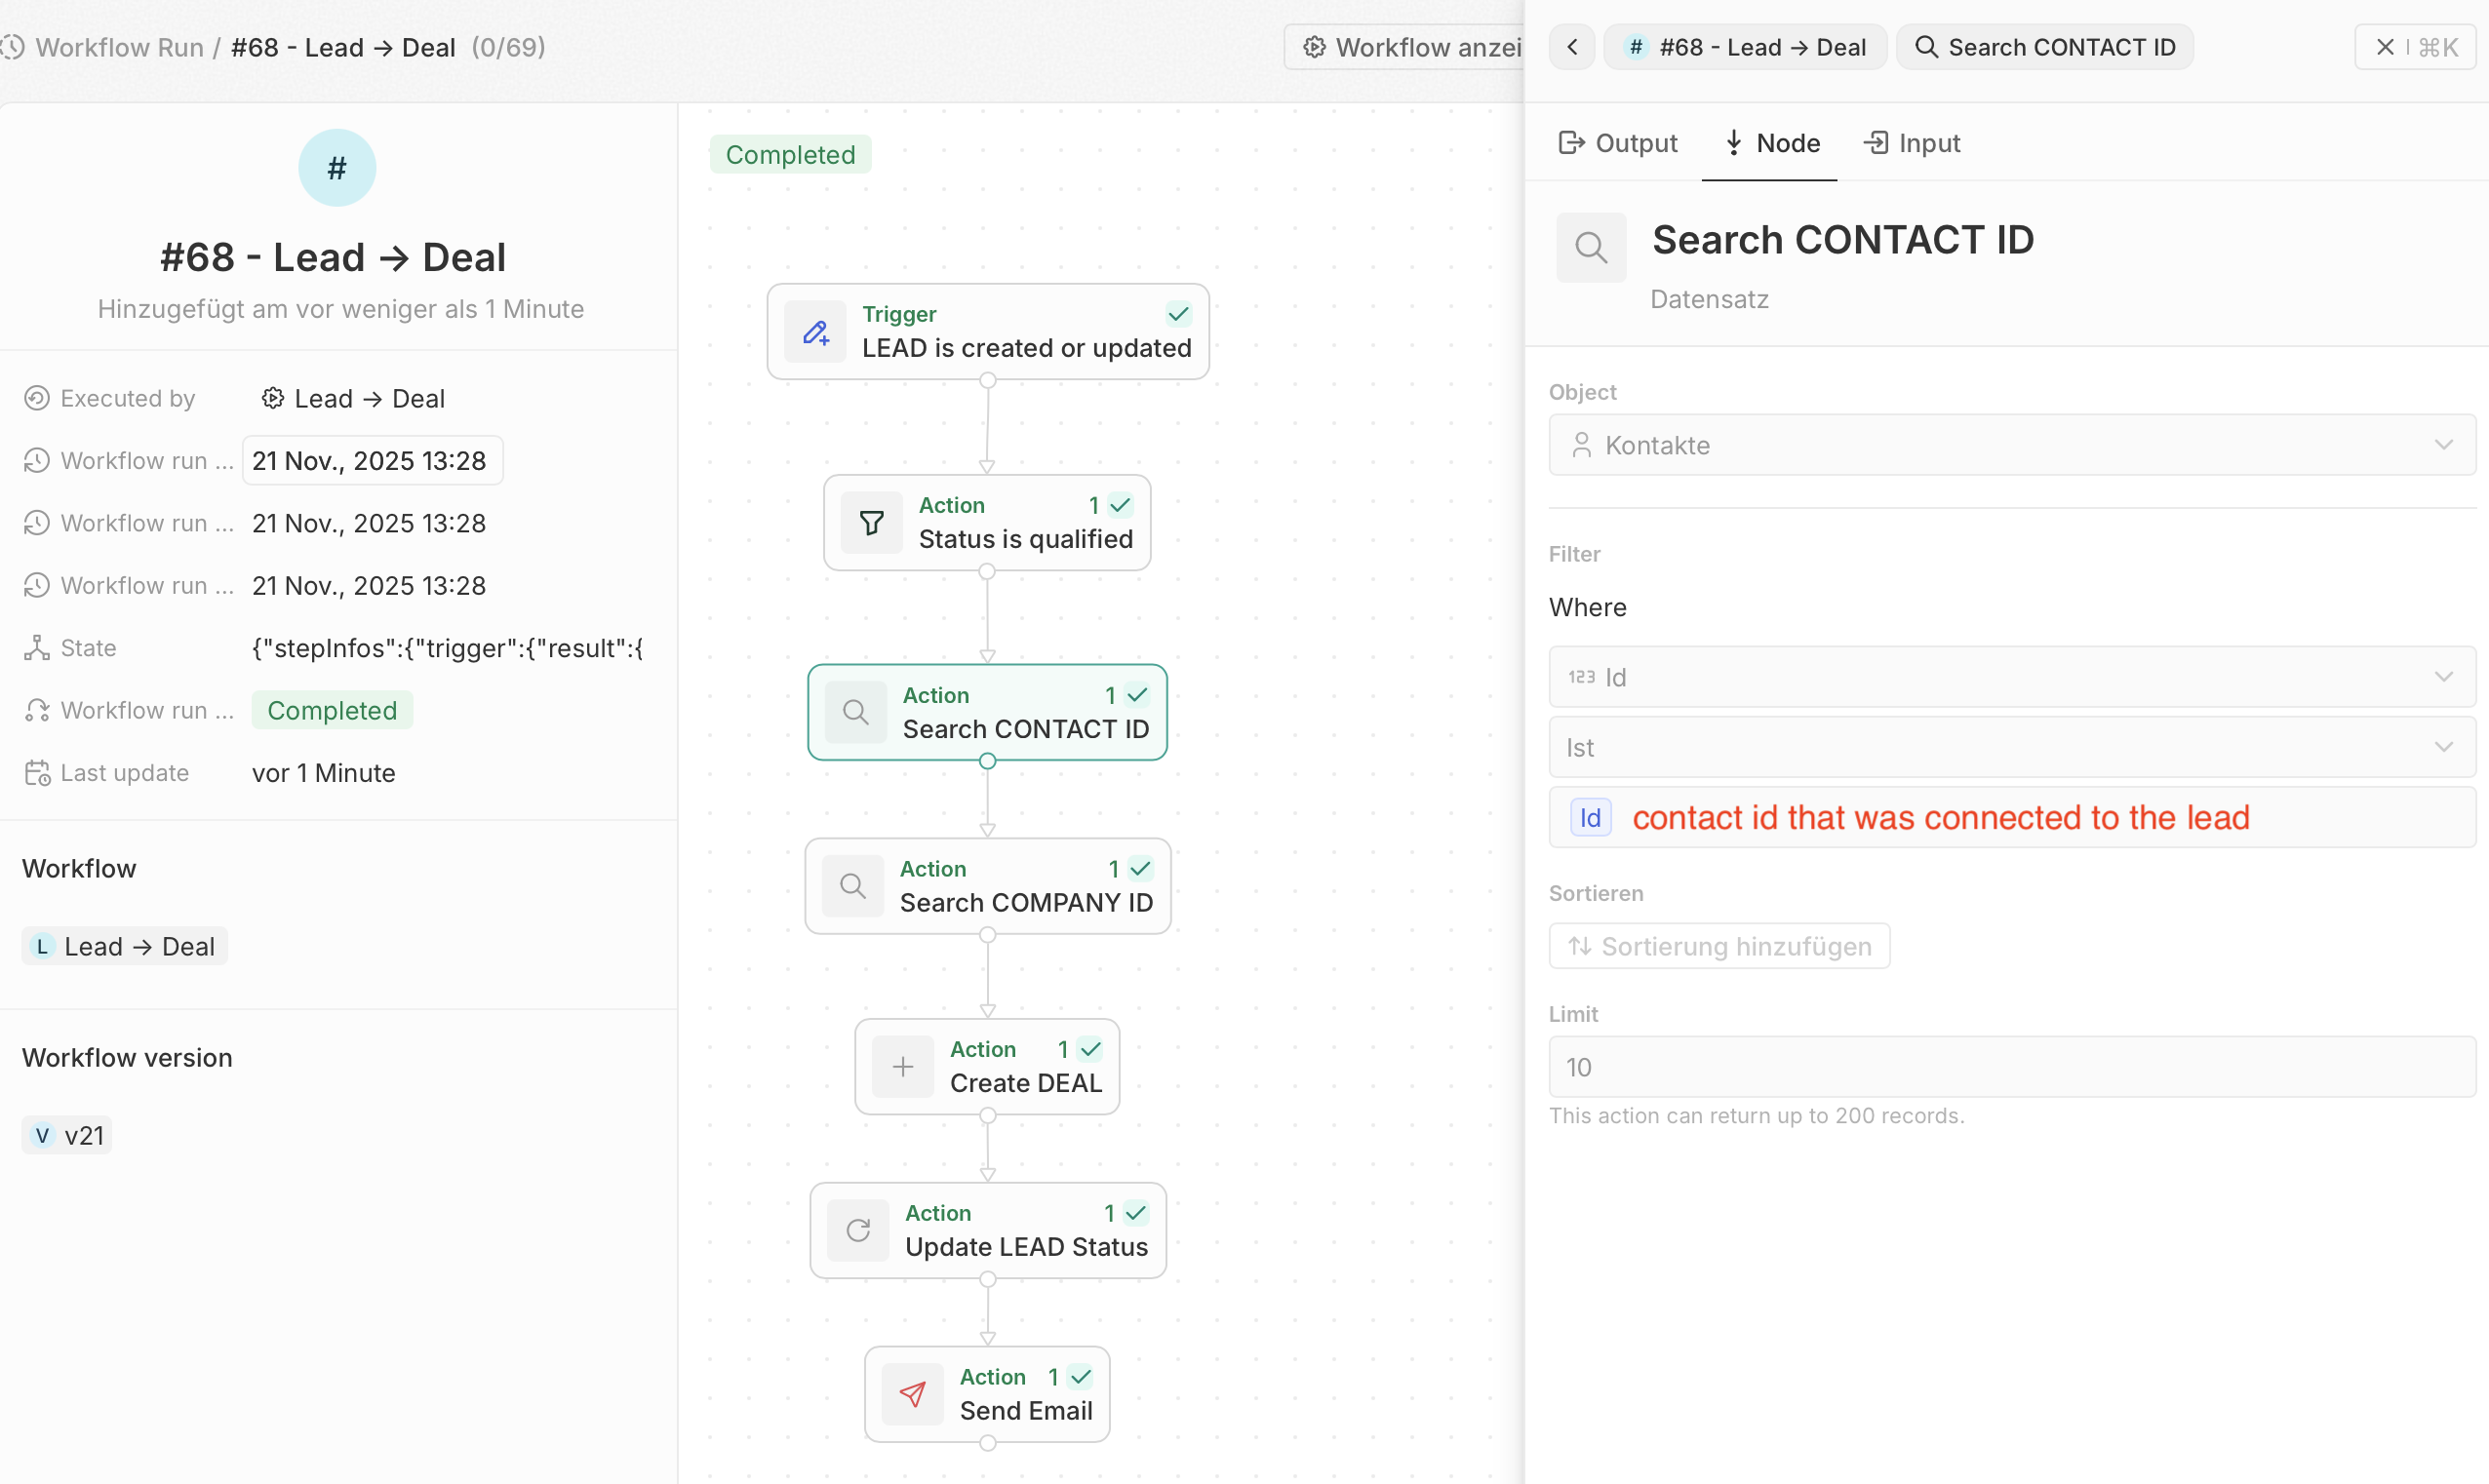Click the plus icon on Create DEAL
This screenshot has height=1484, width=2489.
coord(902,1067)
